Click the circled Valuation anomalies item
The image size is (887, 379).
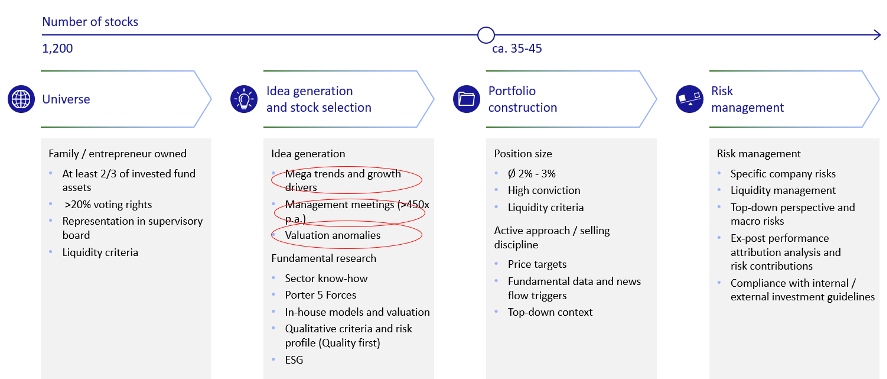(x=347, y=235)
